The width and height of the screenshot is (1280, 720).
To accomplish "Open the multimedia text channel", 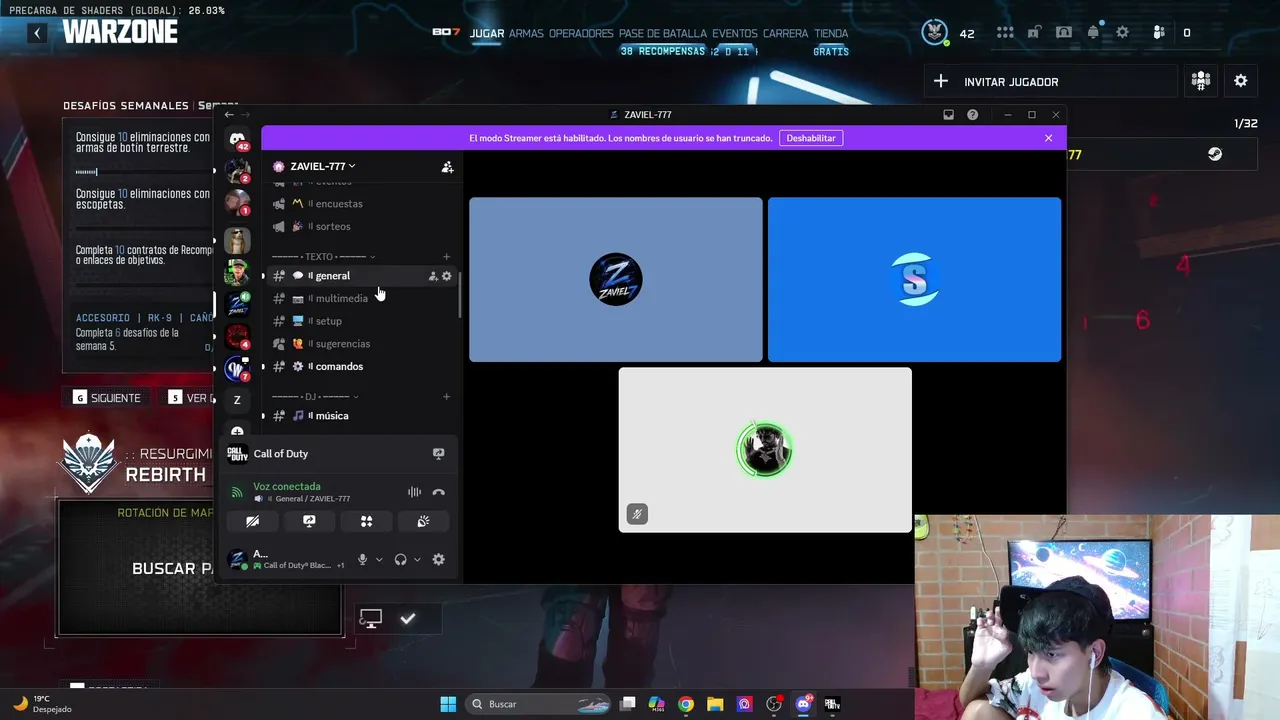I will (x=360, y=298).
